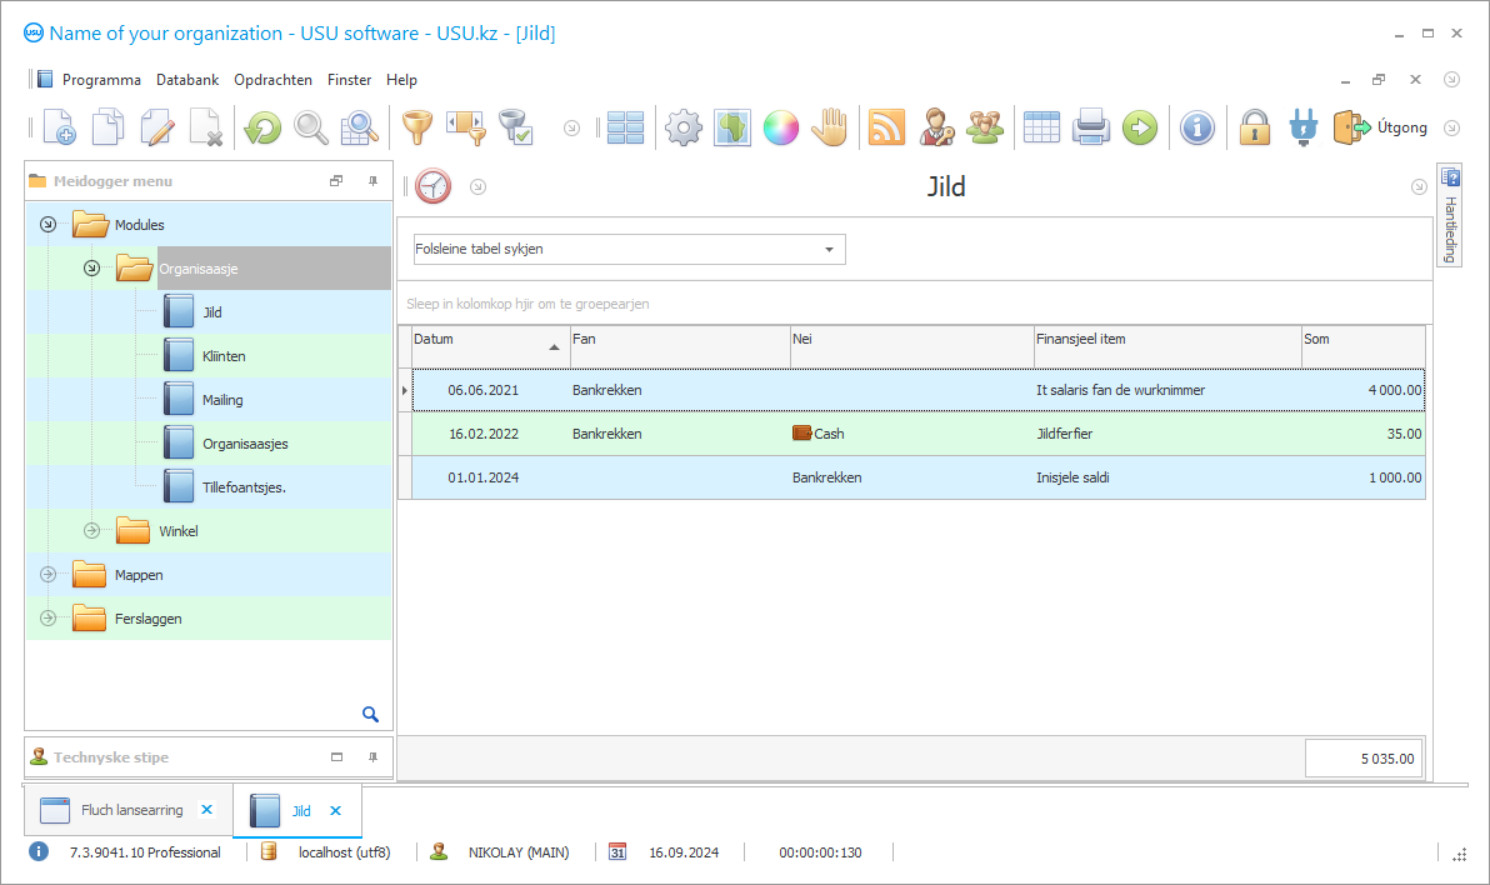The height and width of the screenshot is (885, 1490).
Task: Click the green export arrow icon
Action: 1140,128
